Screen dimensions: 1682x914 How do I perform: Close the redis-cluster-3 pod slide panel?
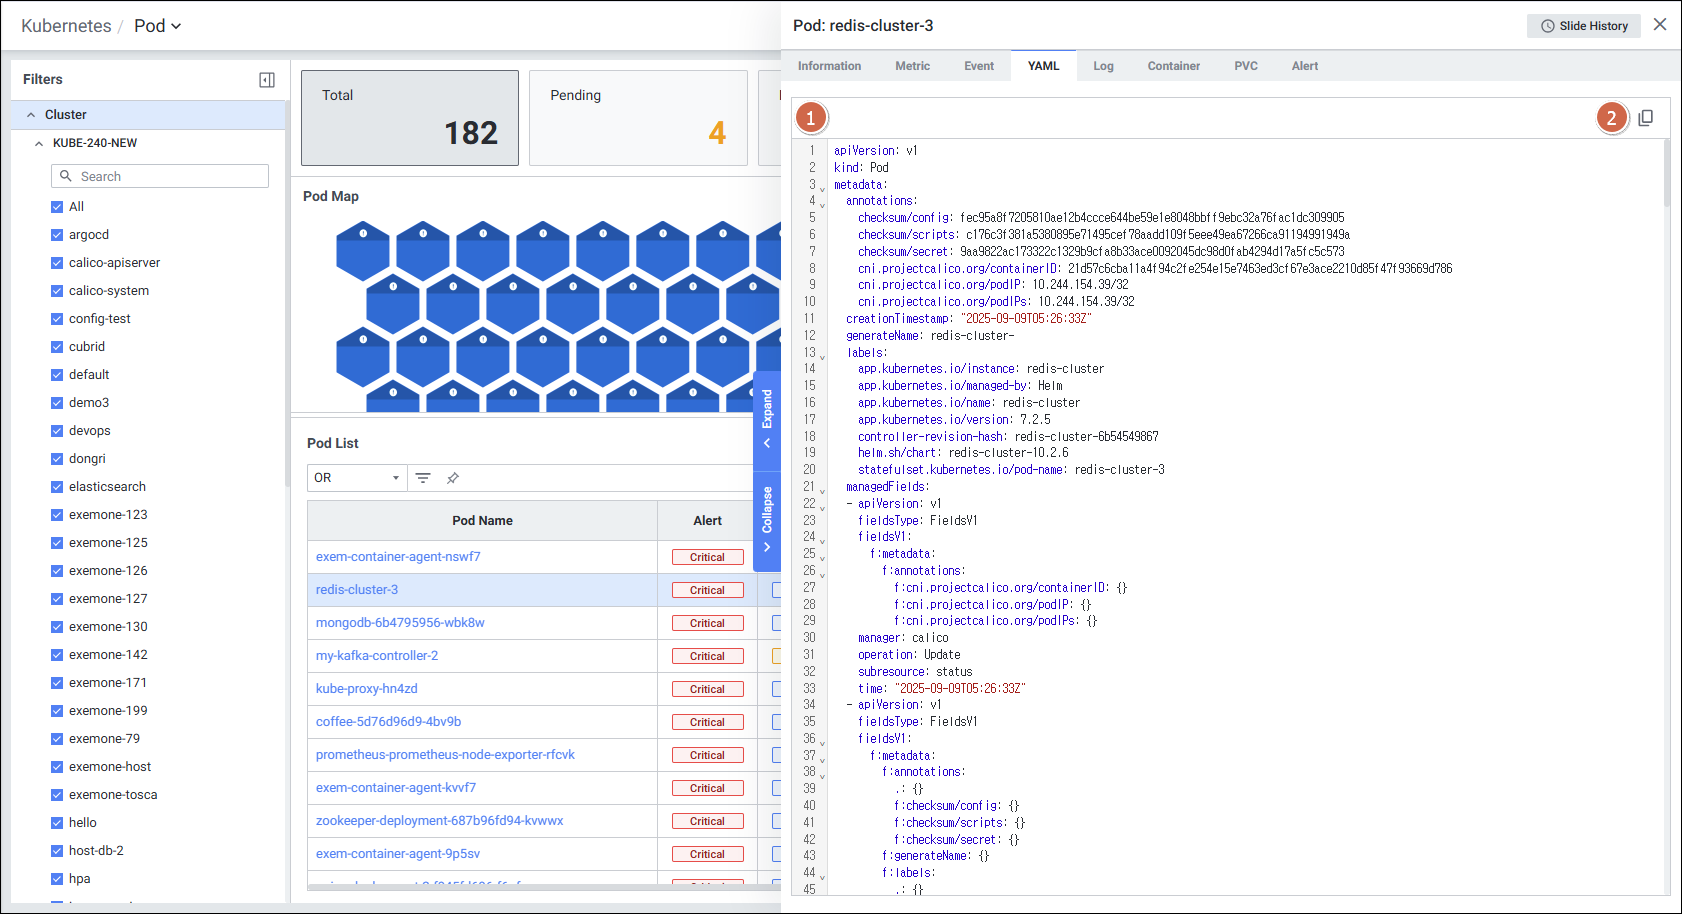(1660, 25)
